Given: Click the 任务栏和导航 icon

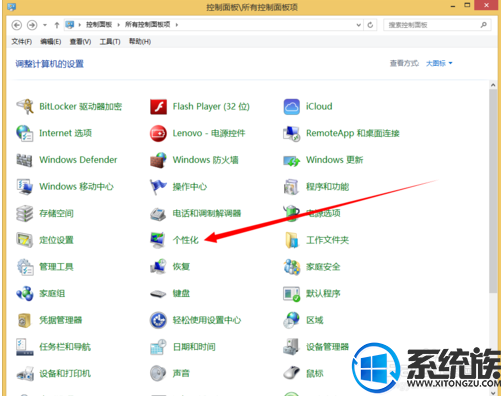Looking at the screenshot, I should pos(25,347).
